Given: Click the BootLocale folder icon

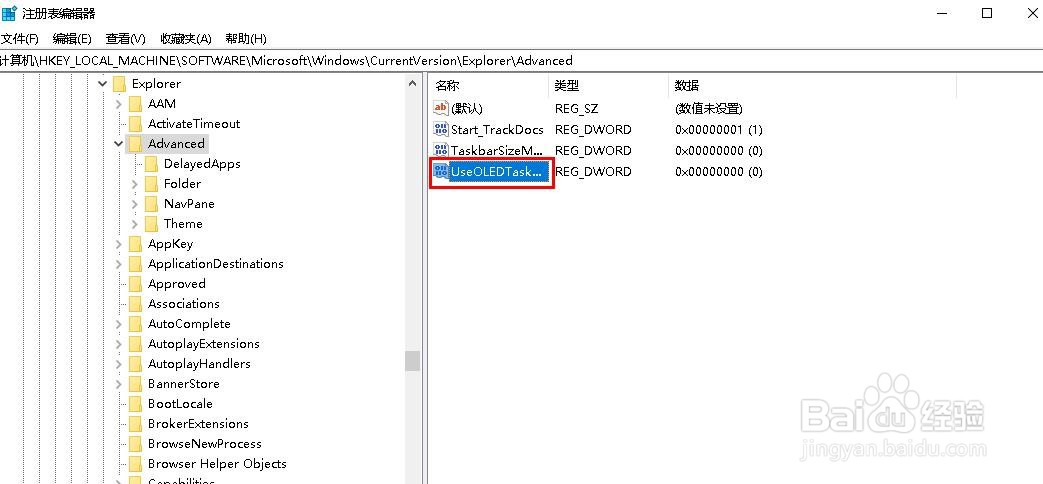Looking at the screenshot, I should click(136, 404).
